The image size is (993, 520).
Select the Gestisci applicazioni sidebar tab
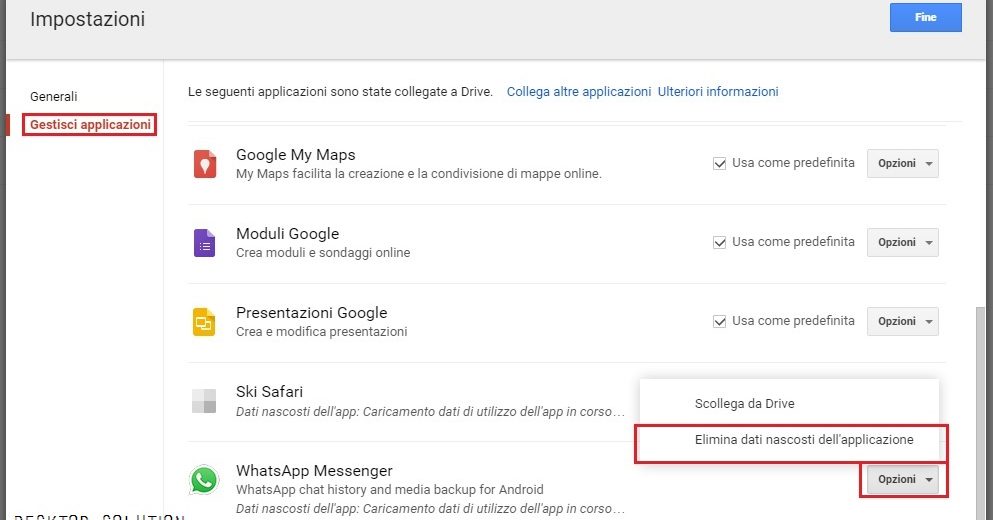click(90, 125)
